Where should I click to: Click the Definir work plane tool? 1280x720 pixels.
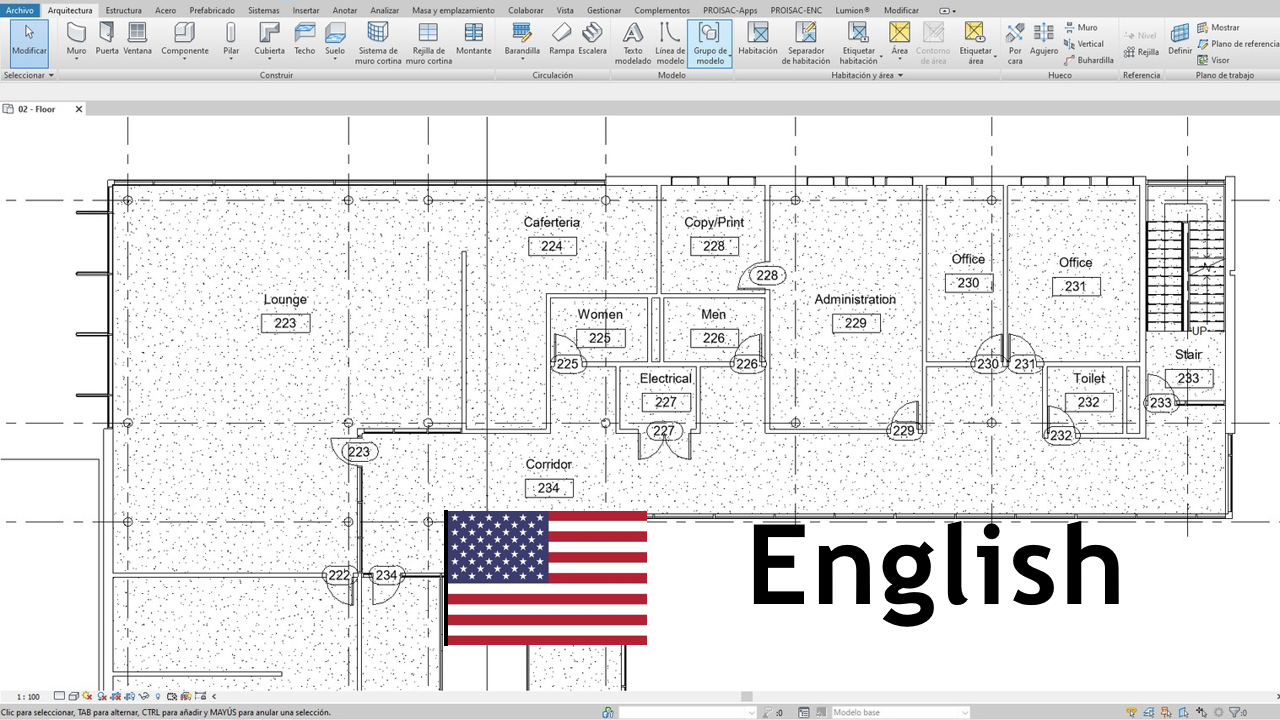(x=1180, y=39)
